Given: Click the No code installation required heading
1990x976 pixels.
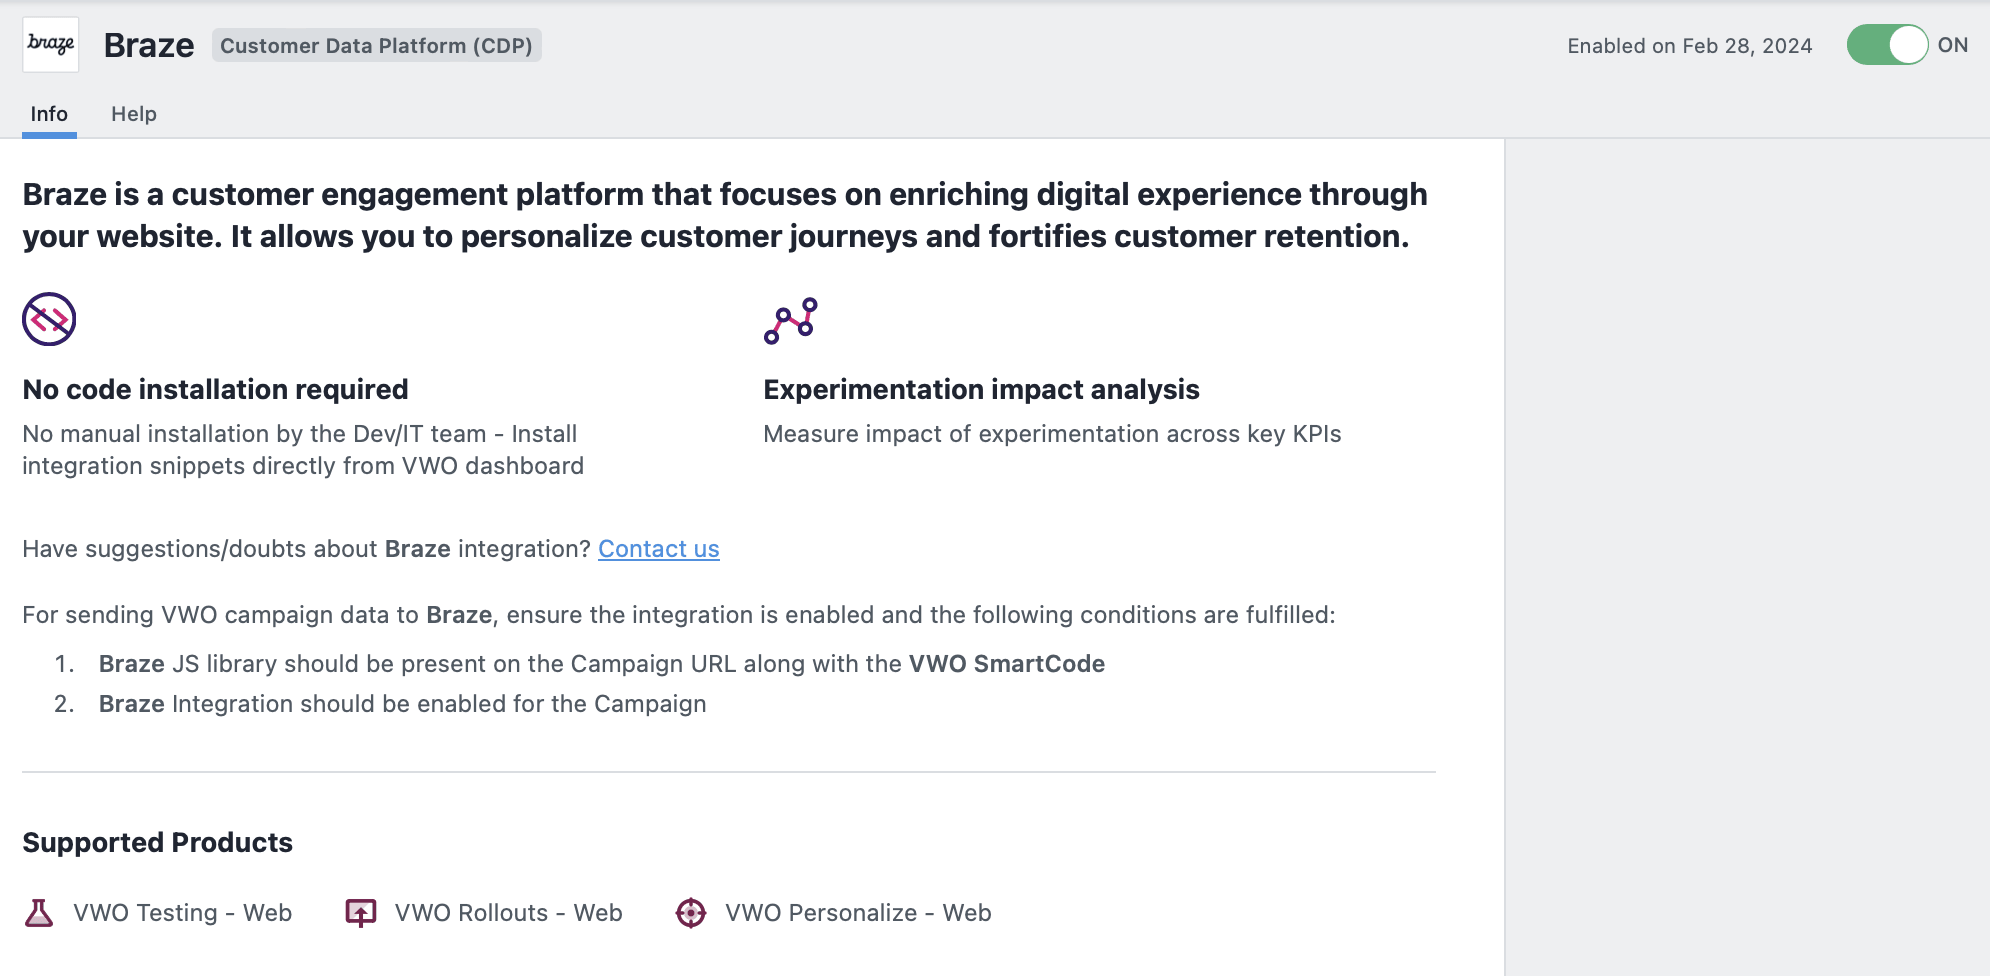Looking at the screenshot, I should point(216,389).
